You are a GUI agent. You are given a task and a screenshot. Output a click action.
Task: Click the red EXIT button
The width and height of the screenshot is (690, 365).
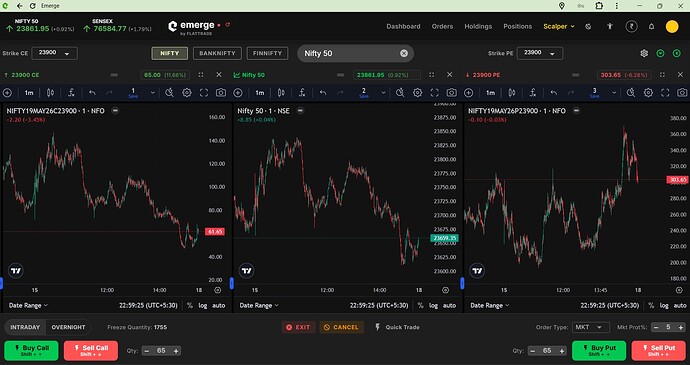(x=298, y=327)
